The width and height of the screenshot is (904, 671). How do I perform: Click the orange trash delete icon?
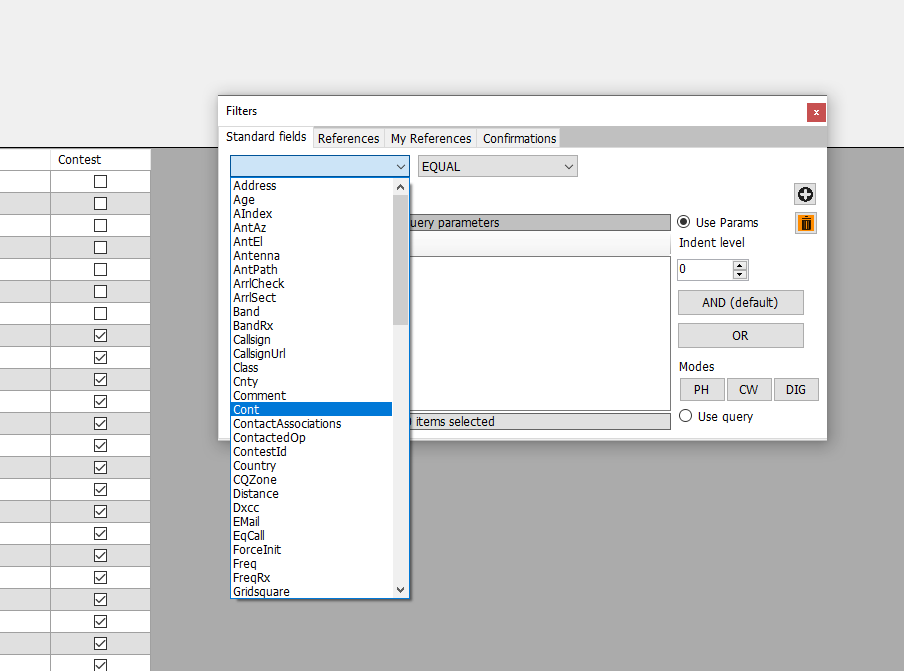pyautogui.click(x=806, y=223)
